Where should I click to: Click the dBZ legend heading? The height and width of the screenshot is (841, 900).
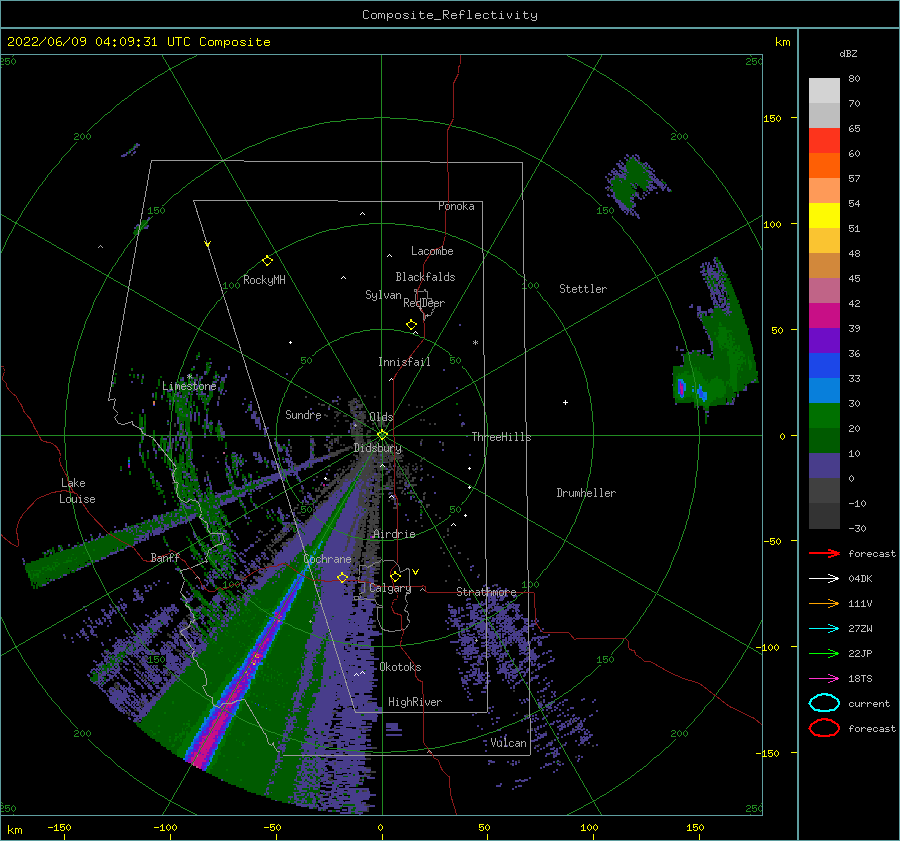click(848, 53)
